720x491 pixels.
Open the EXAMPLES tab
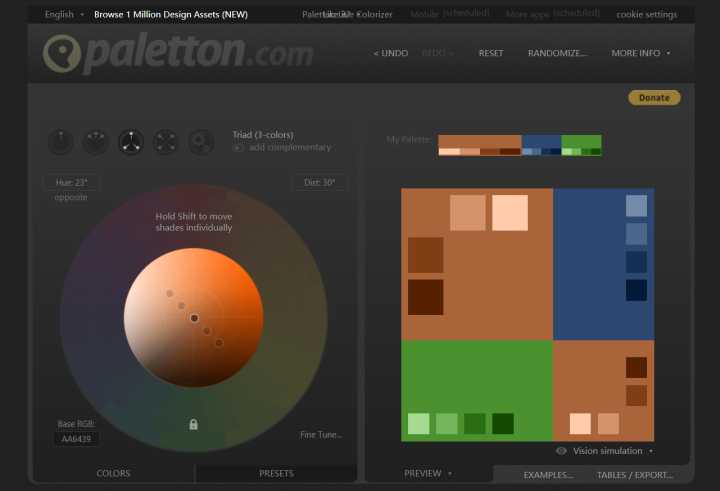click(x=548, y=475)
